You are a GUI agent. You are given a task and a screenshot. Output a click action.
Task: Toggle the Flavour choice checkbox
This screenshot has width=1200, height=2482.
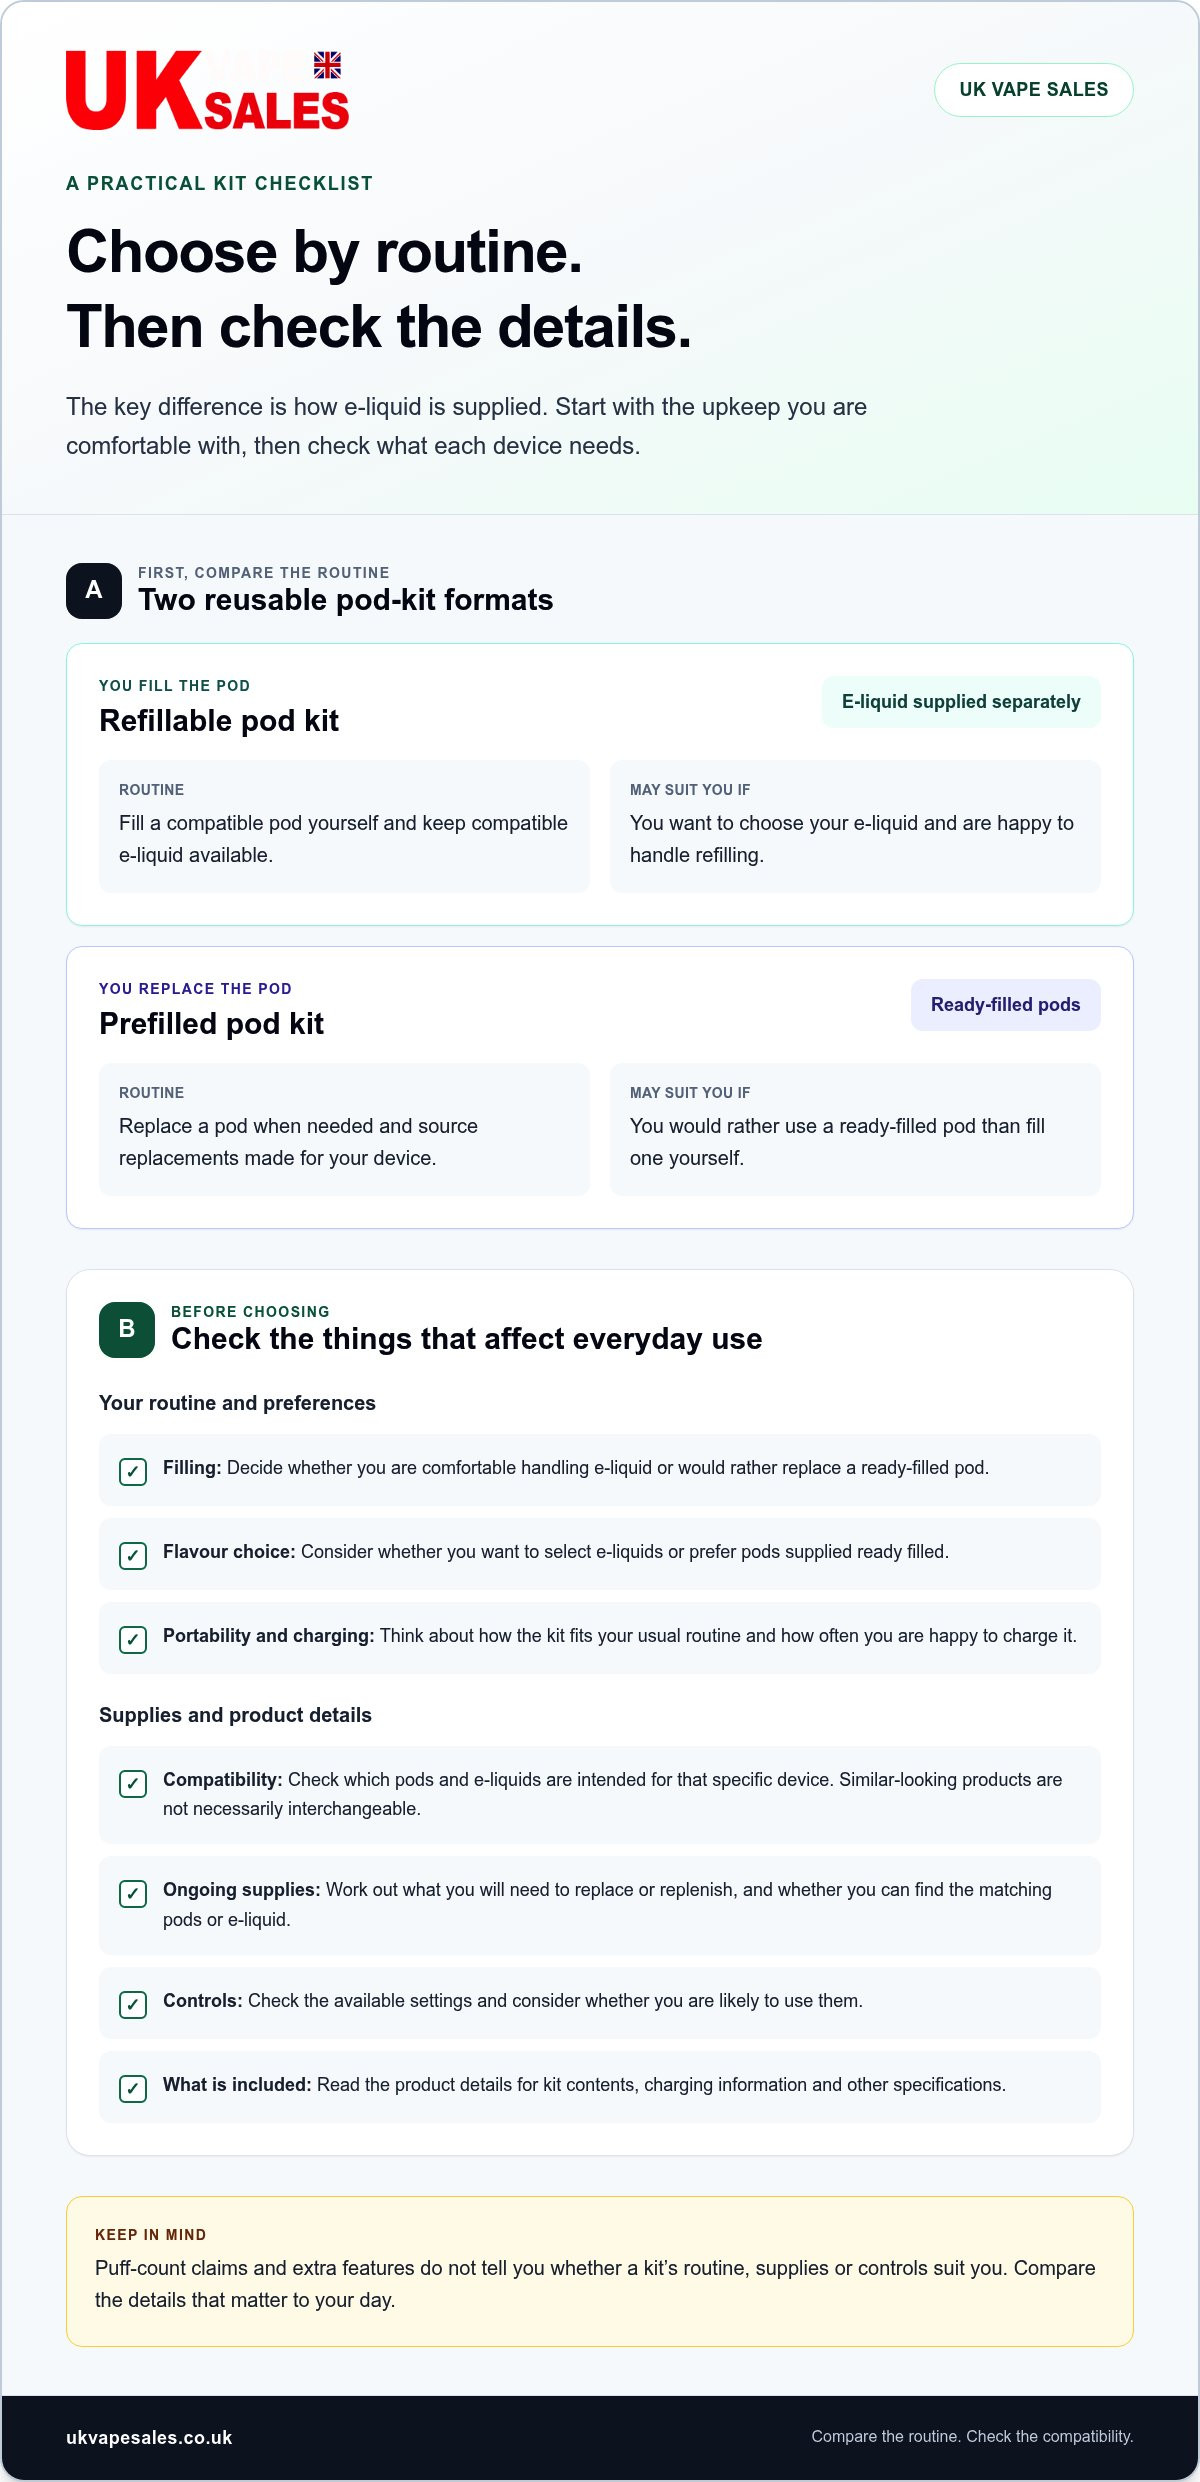(133, 1556)
